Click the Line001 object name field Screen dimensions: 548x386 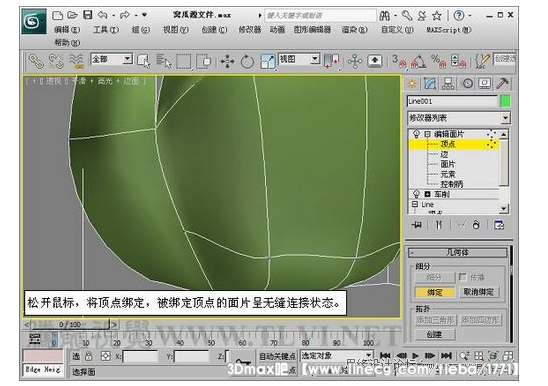pos(452,101)
